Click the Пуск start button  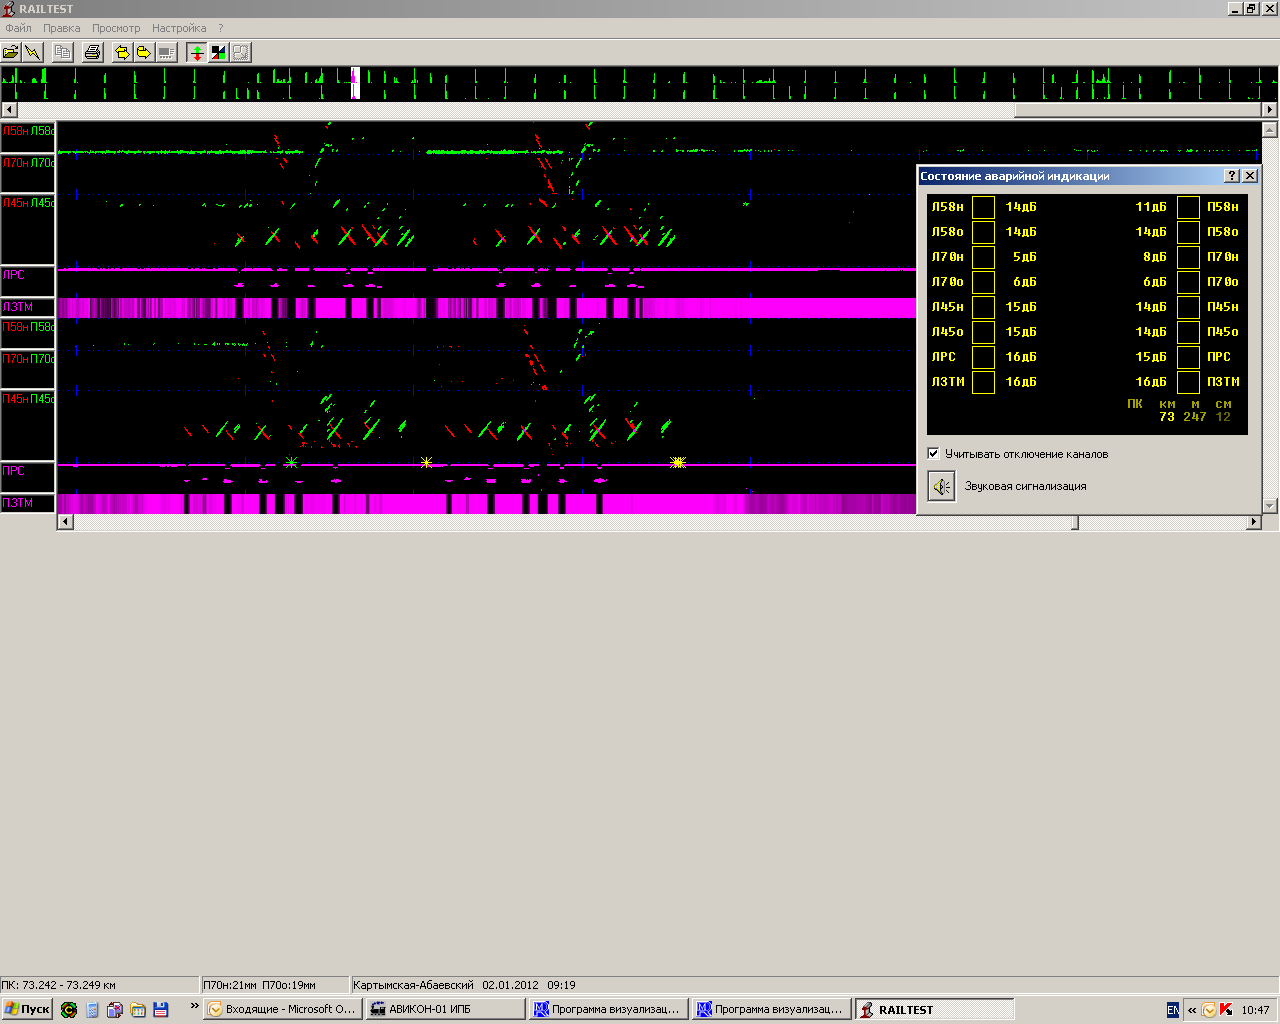click(x=27, y=1009)
